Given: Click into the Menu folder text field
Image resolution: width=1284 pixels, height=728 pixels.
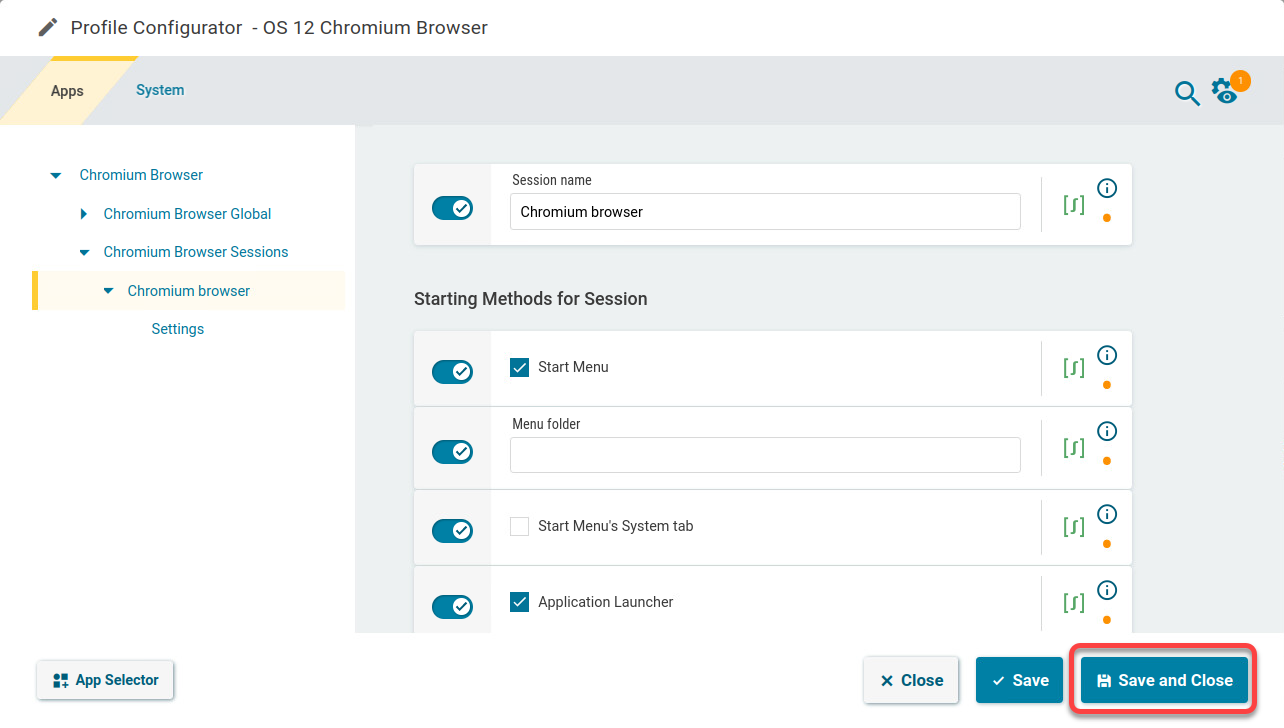Looking at the screenshot, I should click(x=764, y=455).
